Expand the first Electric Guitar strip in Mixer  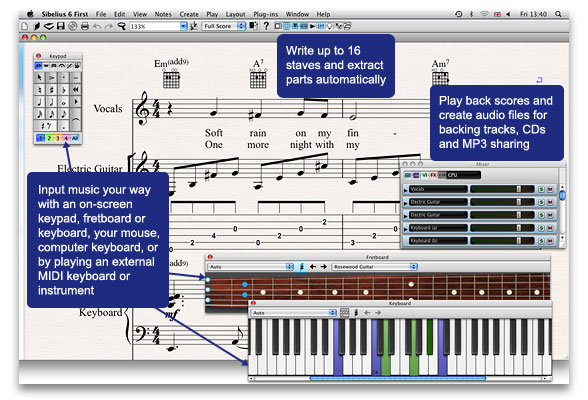coord(405,203)
